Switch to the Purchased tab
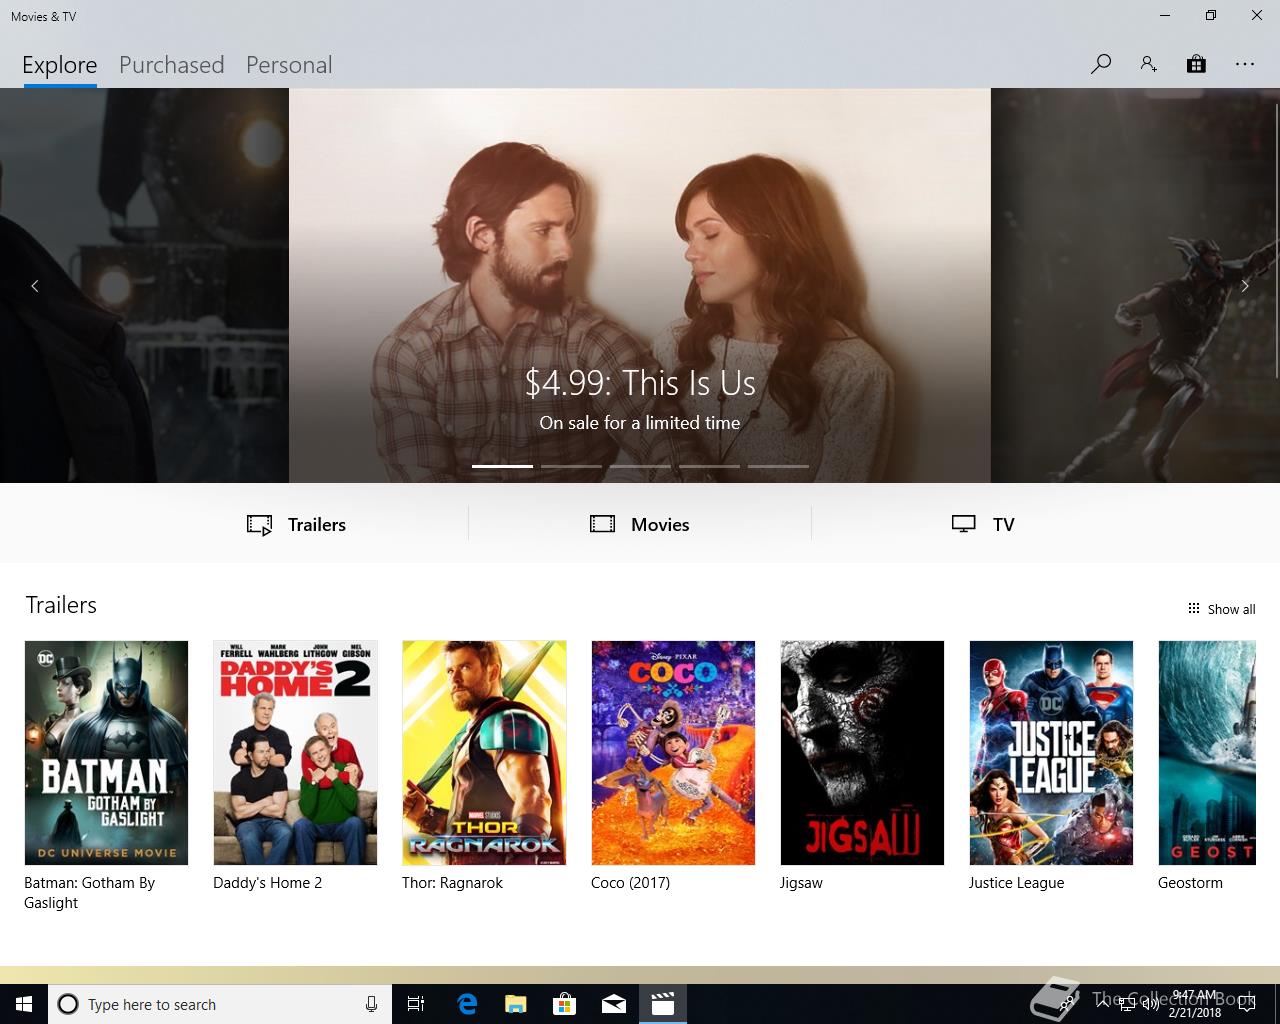 coord(171,65)
